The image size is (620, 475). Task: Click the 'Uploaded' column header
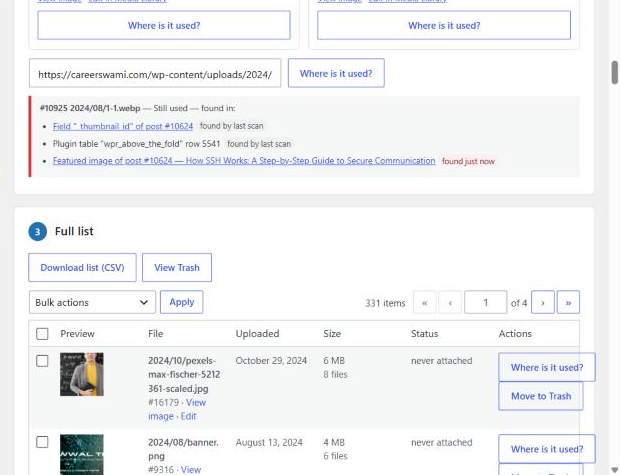(x=257, y=334)
